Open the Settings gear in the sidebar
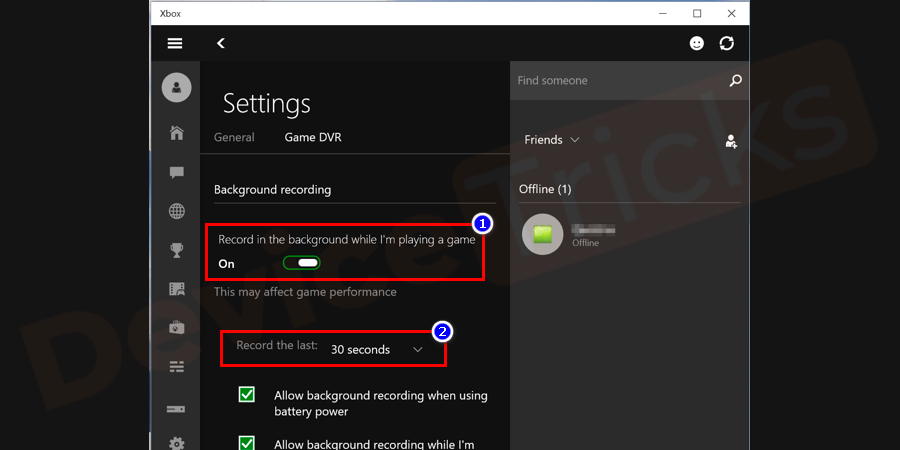This screenshot has width=900, height=450. click(x=177, y=443)
